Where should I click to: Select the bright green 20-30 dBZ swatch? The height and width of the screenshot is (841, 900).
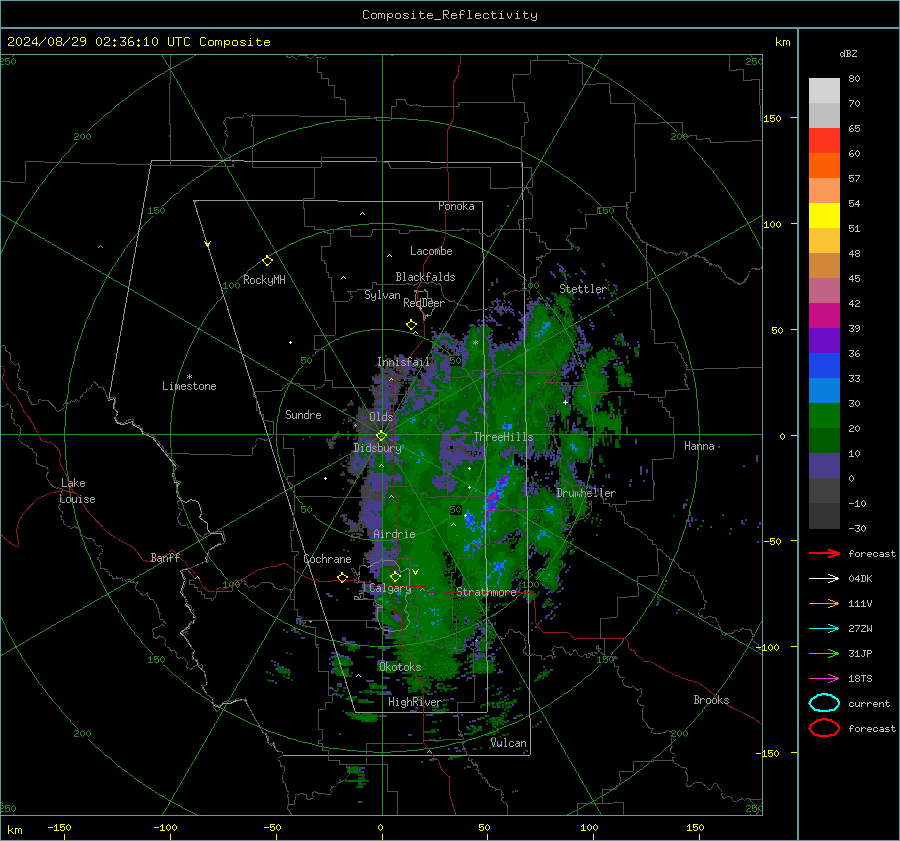824,416
